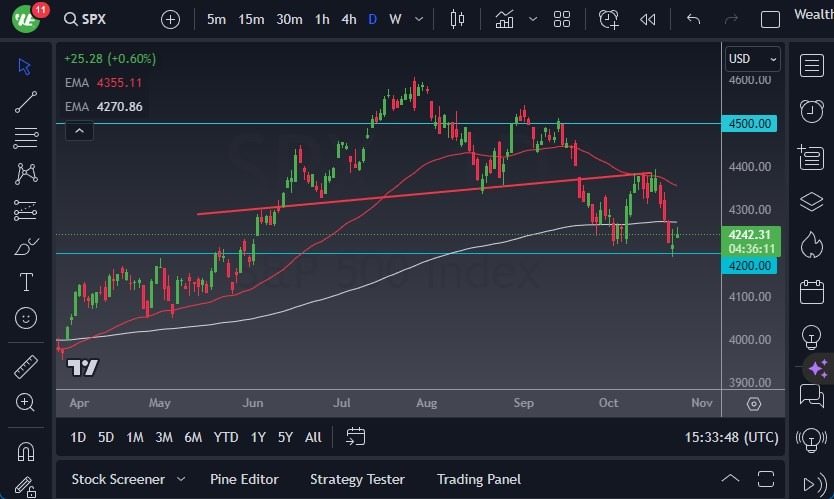The width and height of the screenshot is (834, 499).
Task: Select the daily D timeframe
Action: (x=372, y=19)
